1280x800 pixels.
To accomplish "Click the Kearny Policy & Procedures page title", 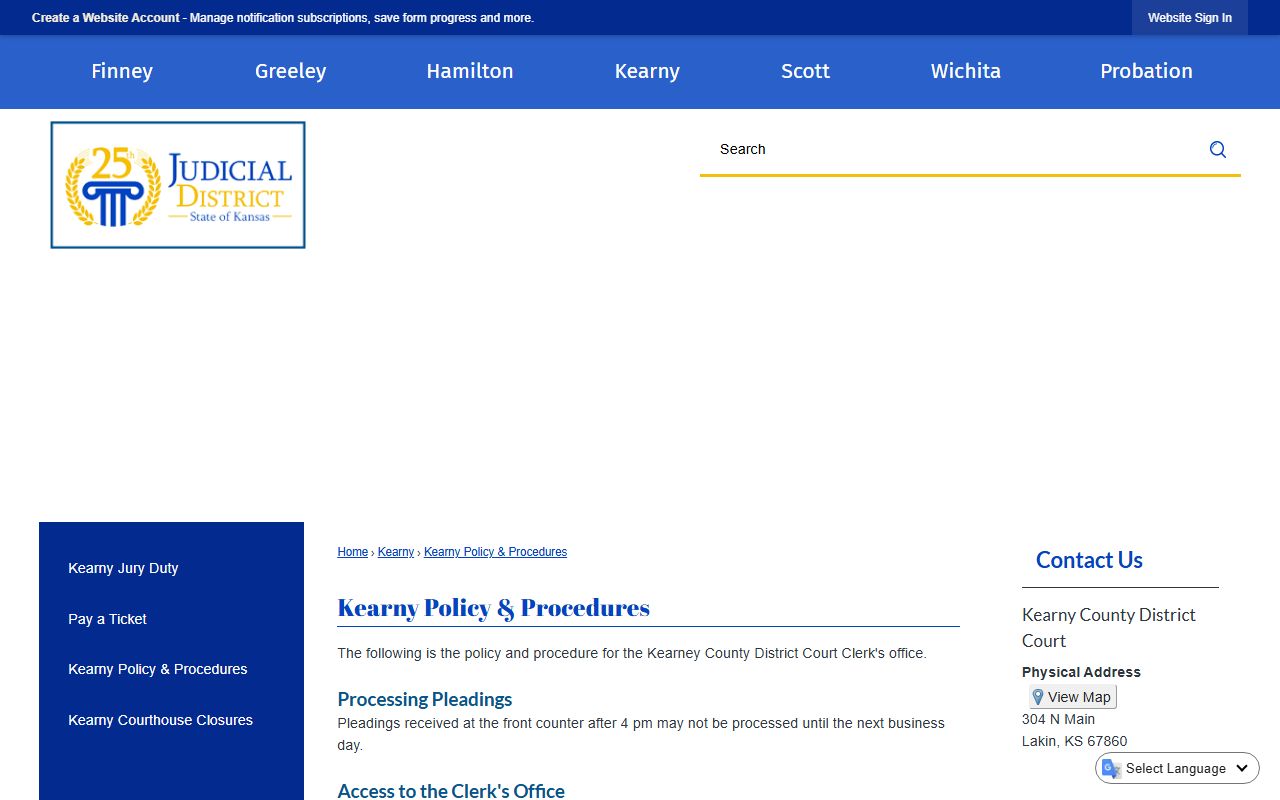I will point(494,607).
